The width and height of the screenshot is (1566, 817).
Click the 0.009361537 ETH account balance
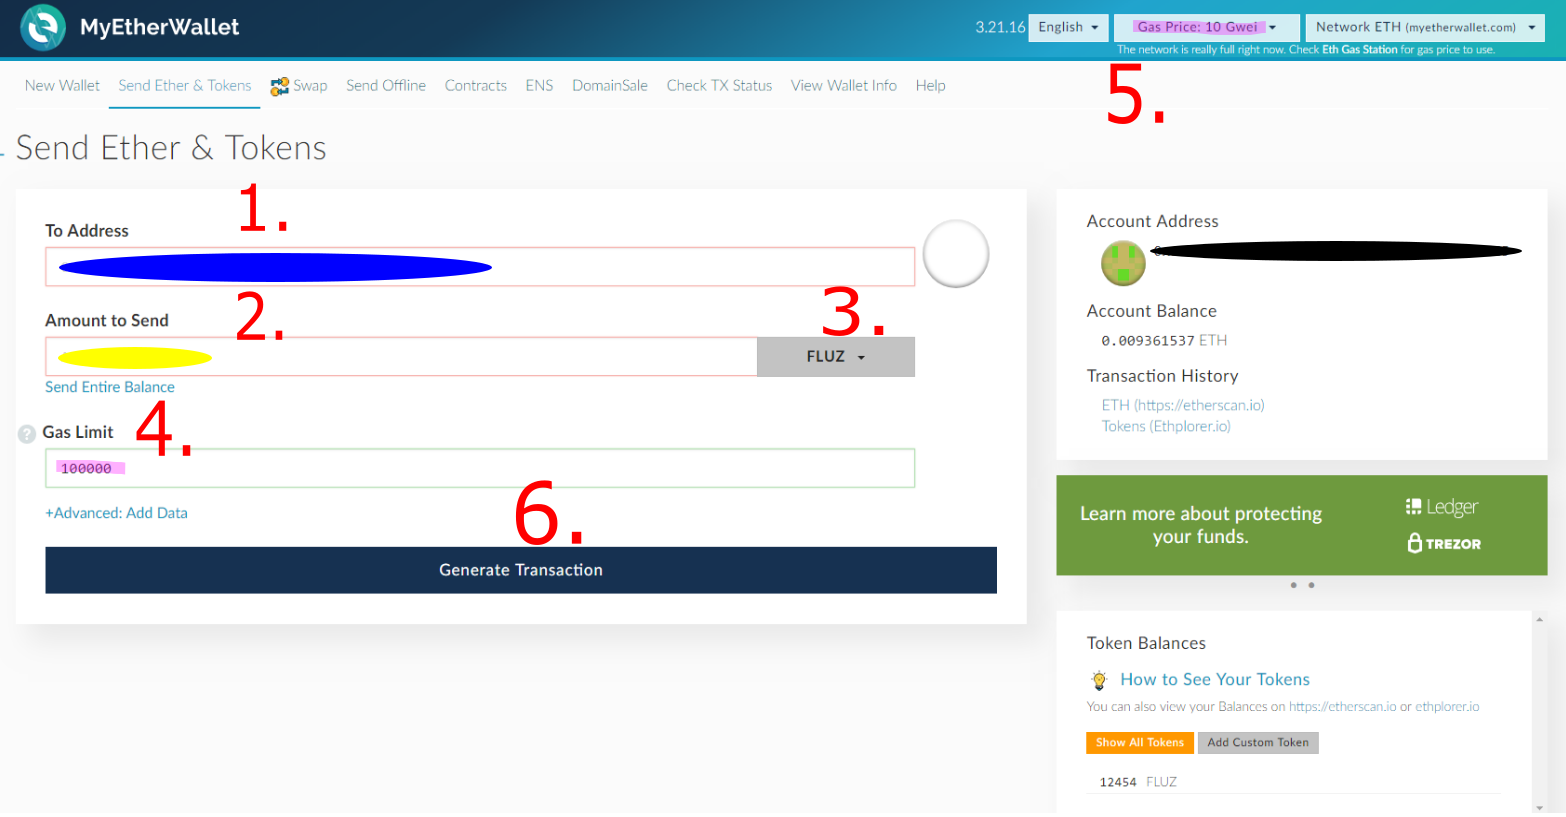coord(1164,341)
